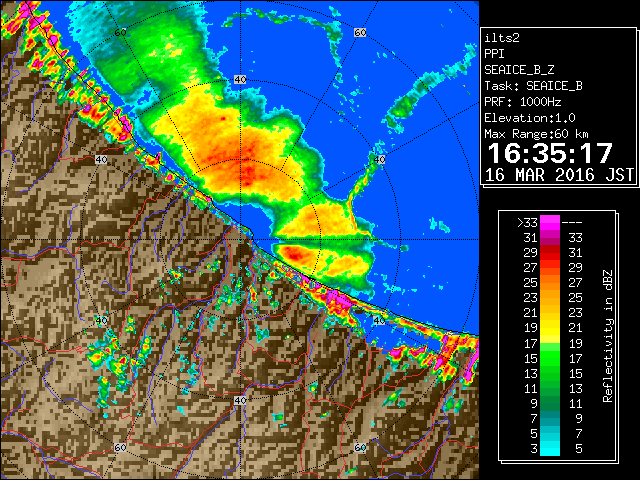Pick the bright green 15–17 dBZ legend swatch
Viewport: 640px width, 480px height.
[550, 358]
